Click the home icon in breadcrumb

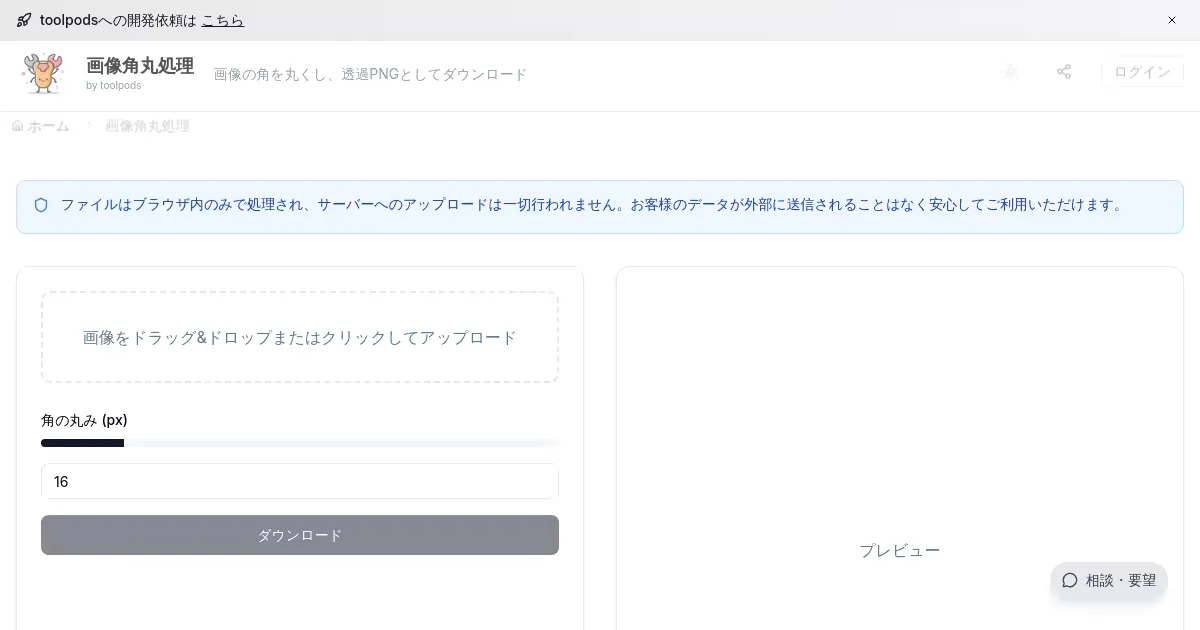tap(17, 126)
